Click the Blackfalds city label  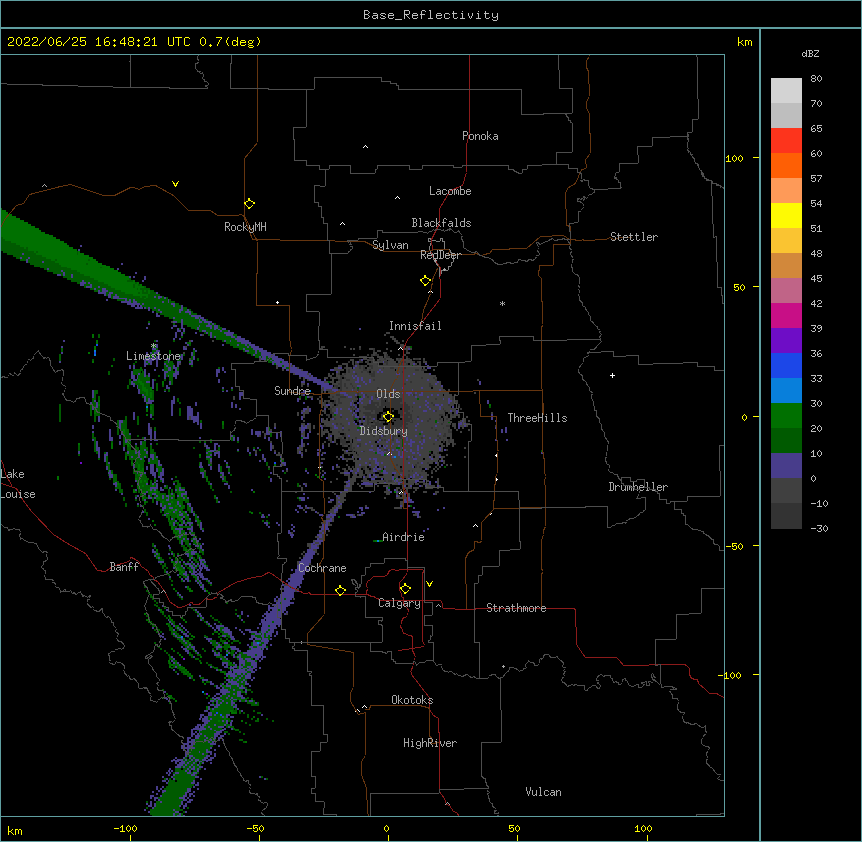441,223
